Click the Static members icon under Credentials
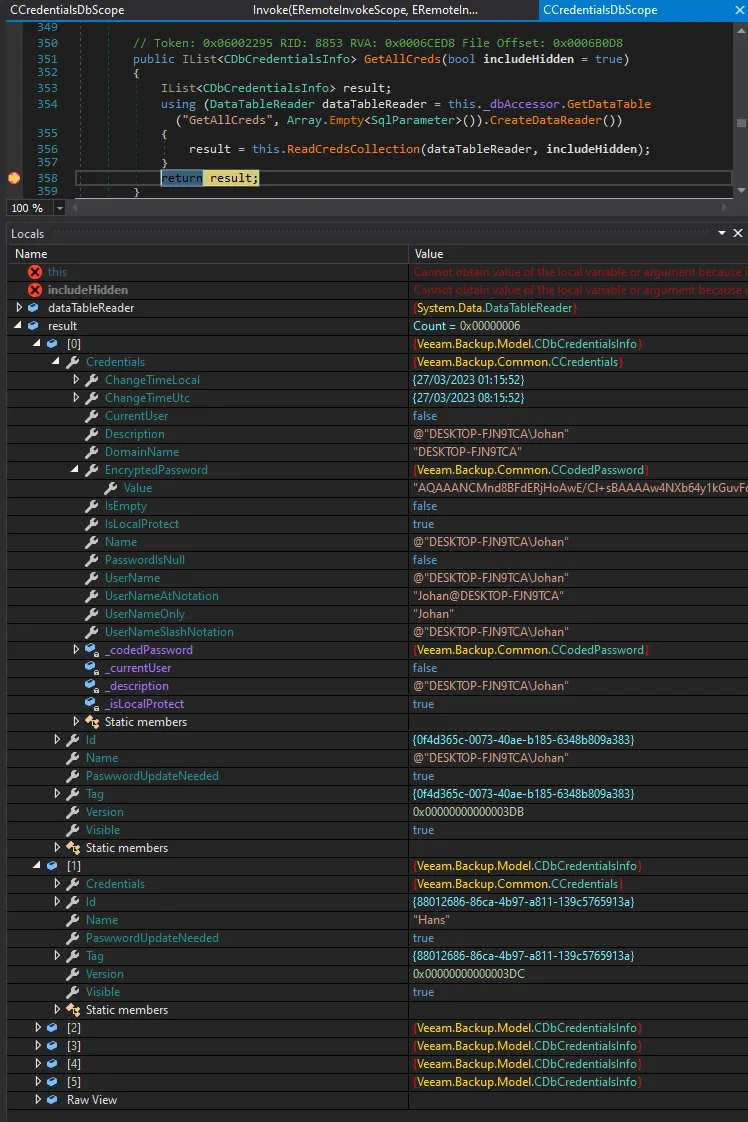The height and width of the screenshot is (1122, 748). (91, 722)
